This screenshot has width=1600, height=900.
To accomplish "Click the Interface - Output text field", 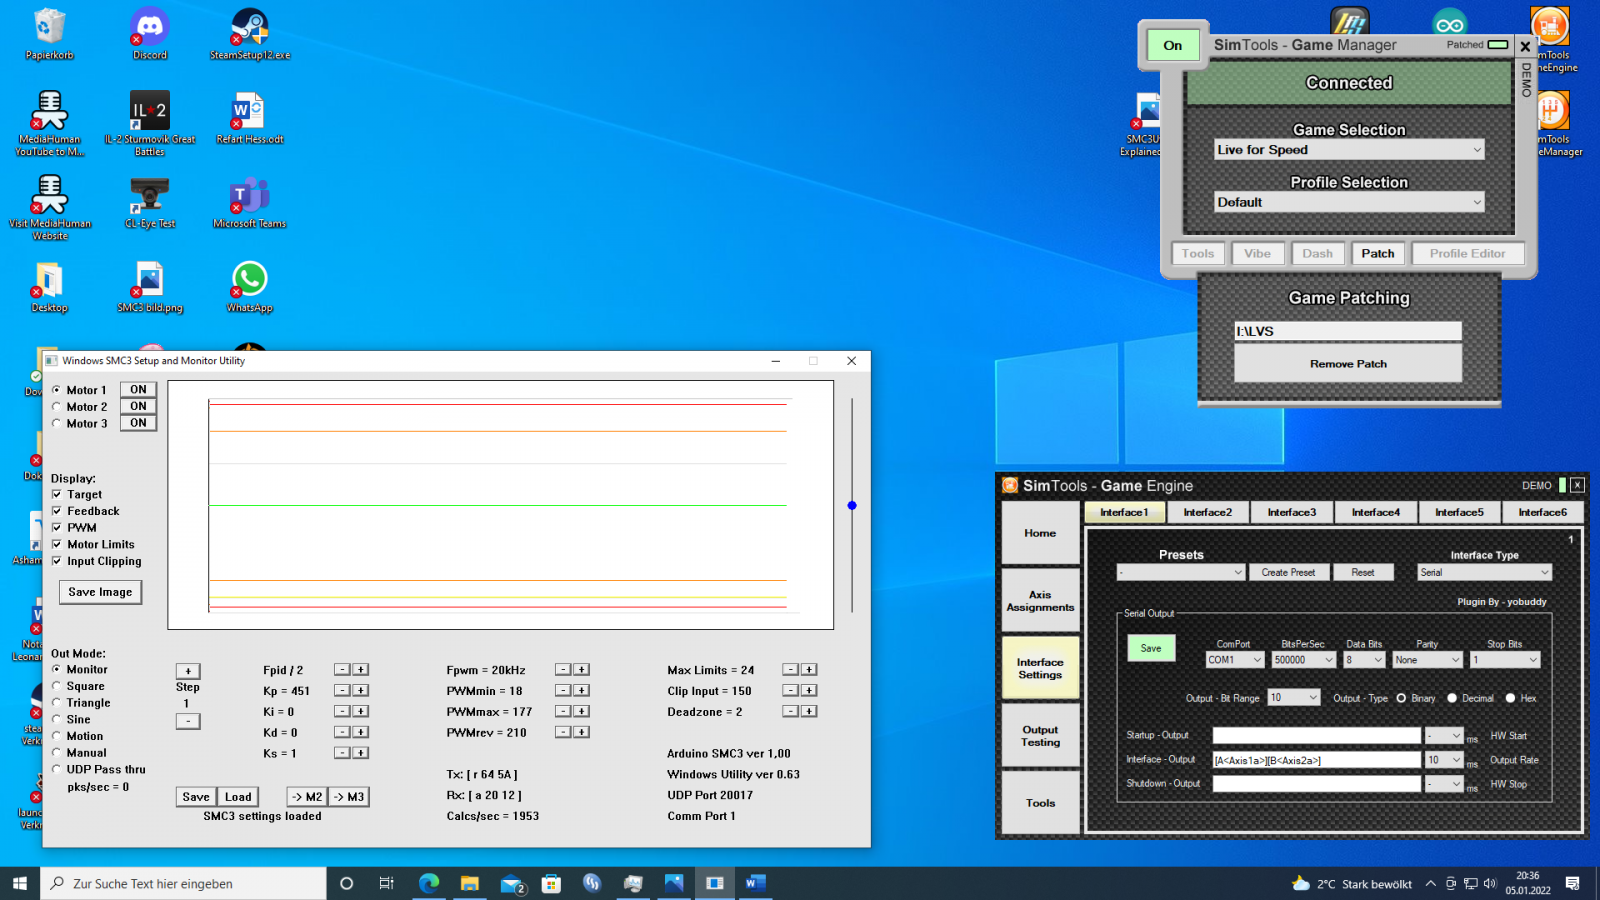I will point(1316,760).
